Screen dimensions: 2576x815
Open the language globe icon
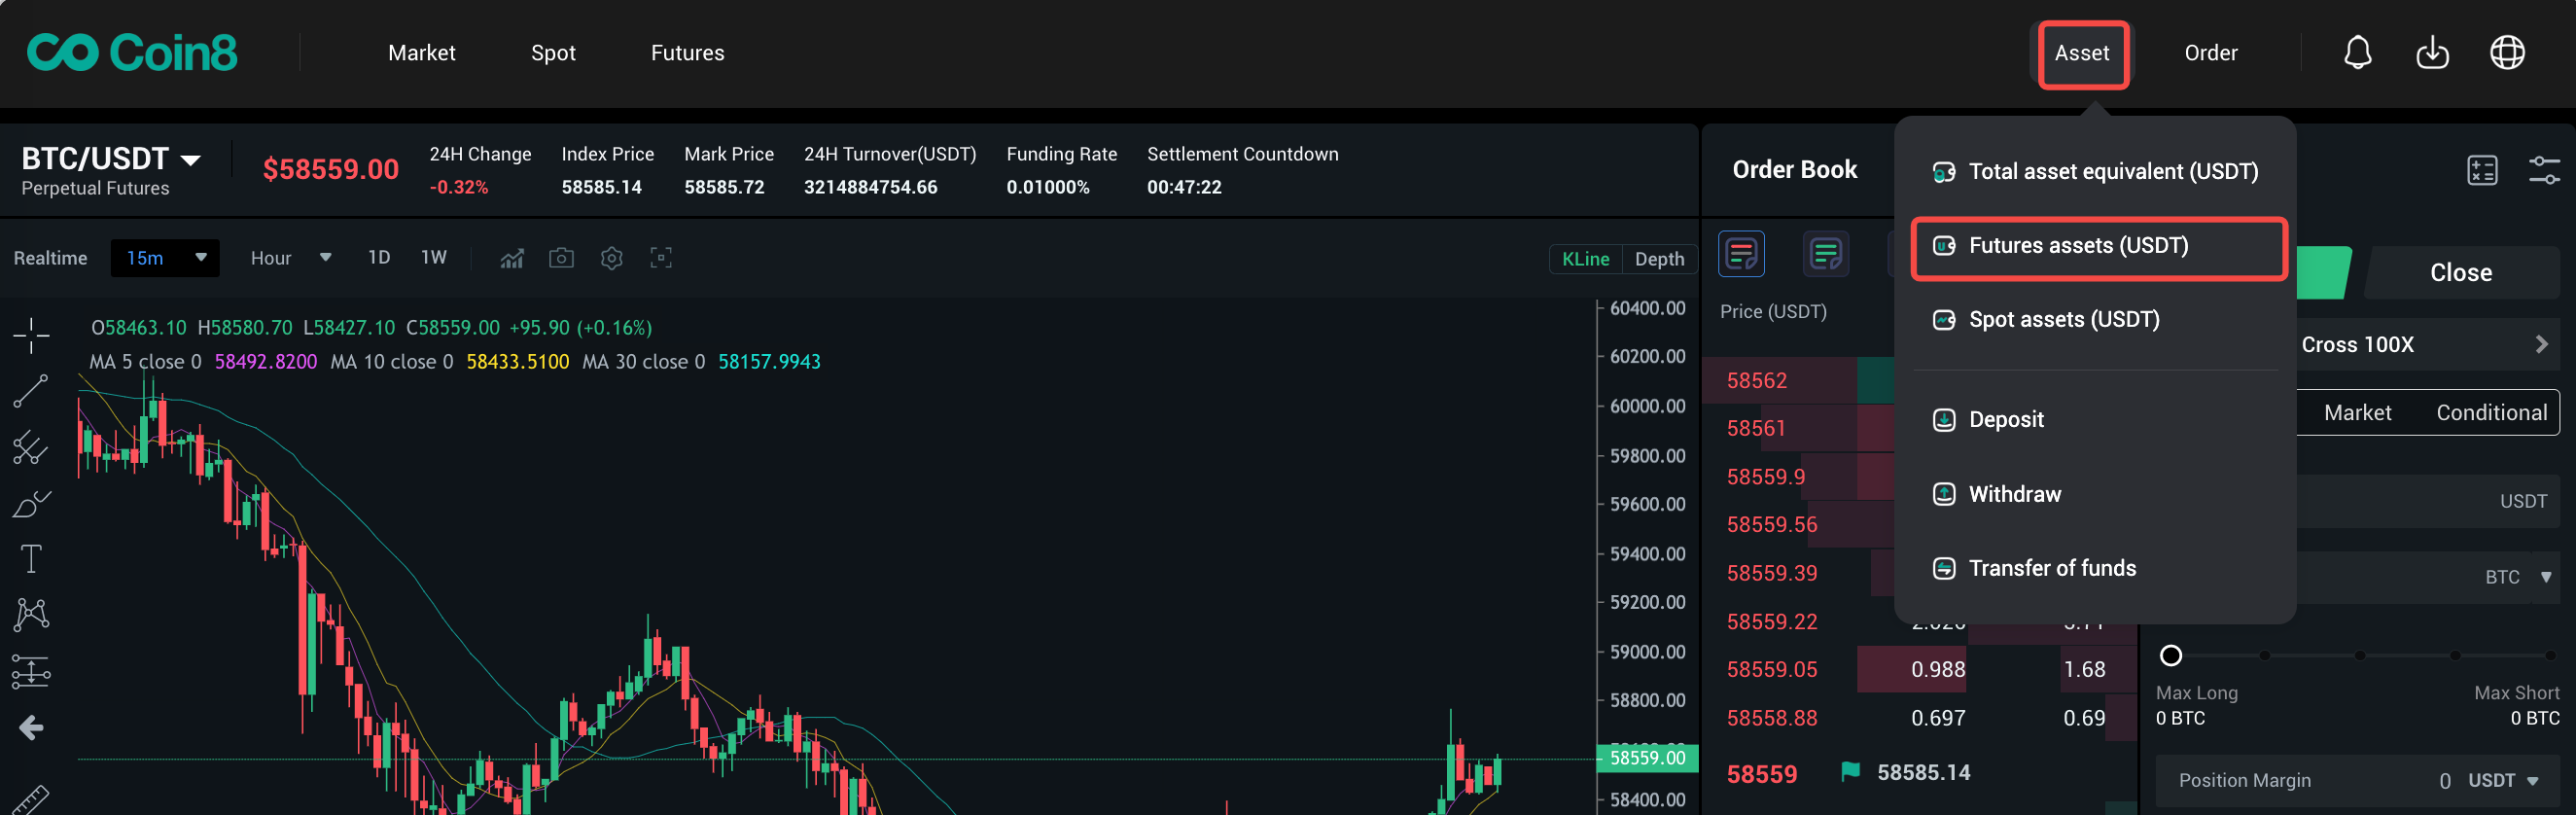click(x=2507, y=53)
